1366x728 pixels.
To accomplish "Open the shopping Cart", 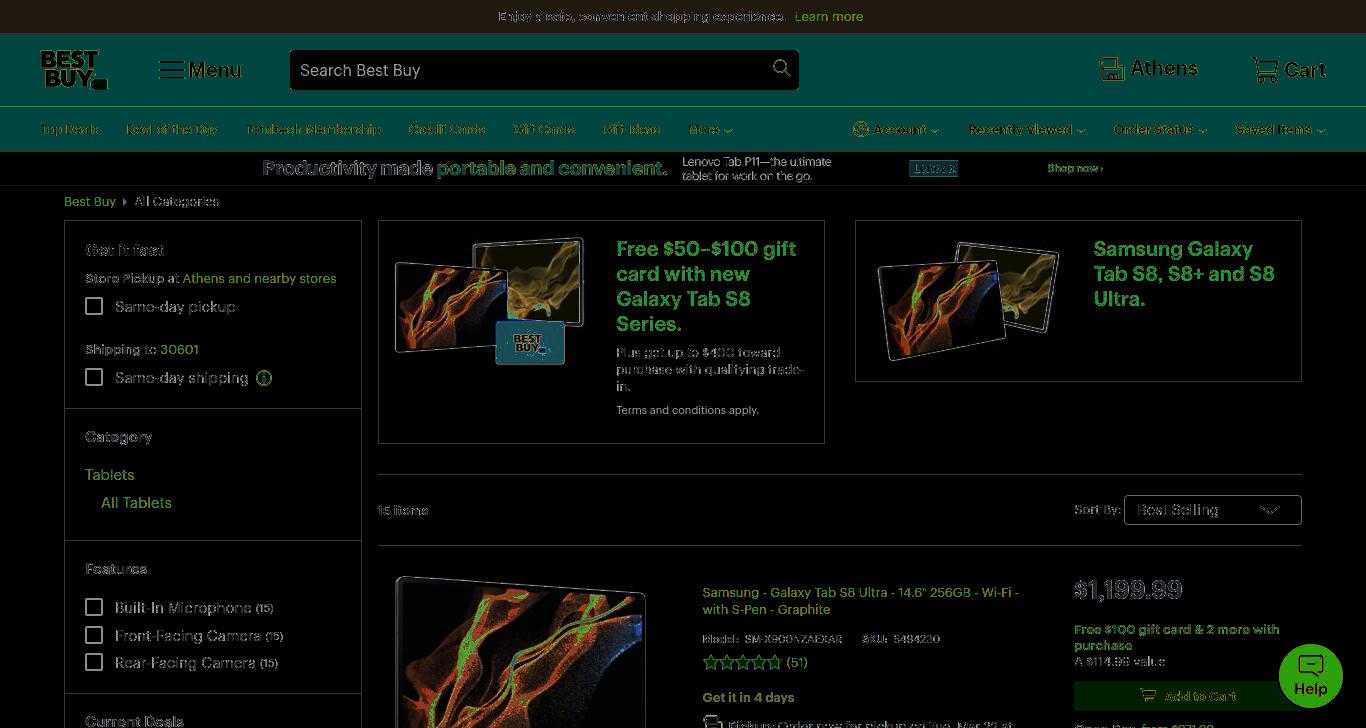I will [x=1289, y=70].
